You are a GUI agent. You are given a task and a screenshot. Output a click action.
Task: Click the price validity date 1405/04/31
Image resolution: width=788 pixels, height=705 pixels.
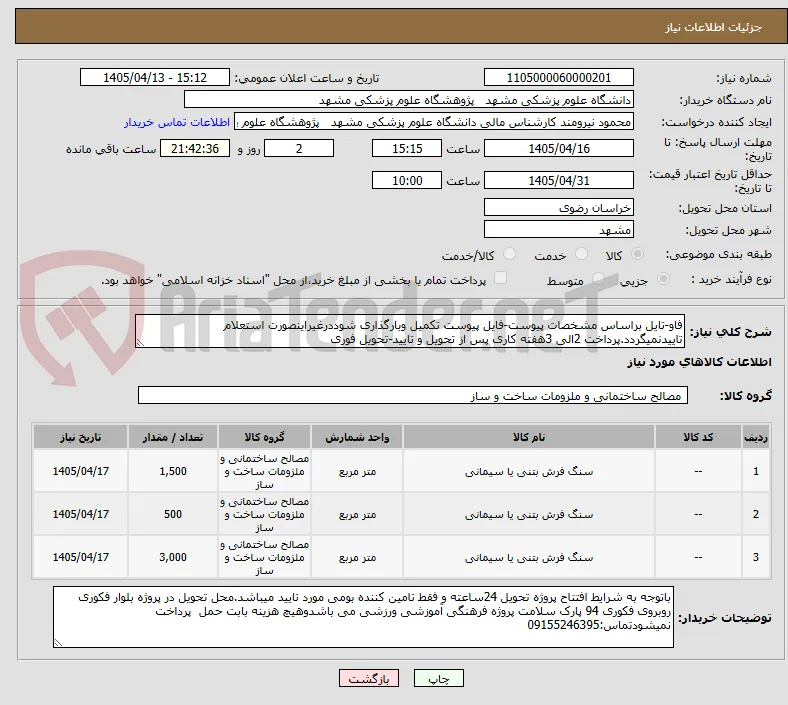558,180
